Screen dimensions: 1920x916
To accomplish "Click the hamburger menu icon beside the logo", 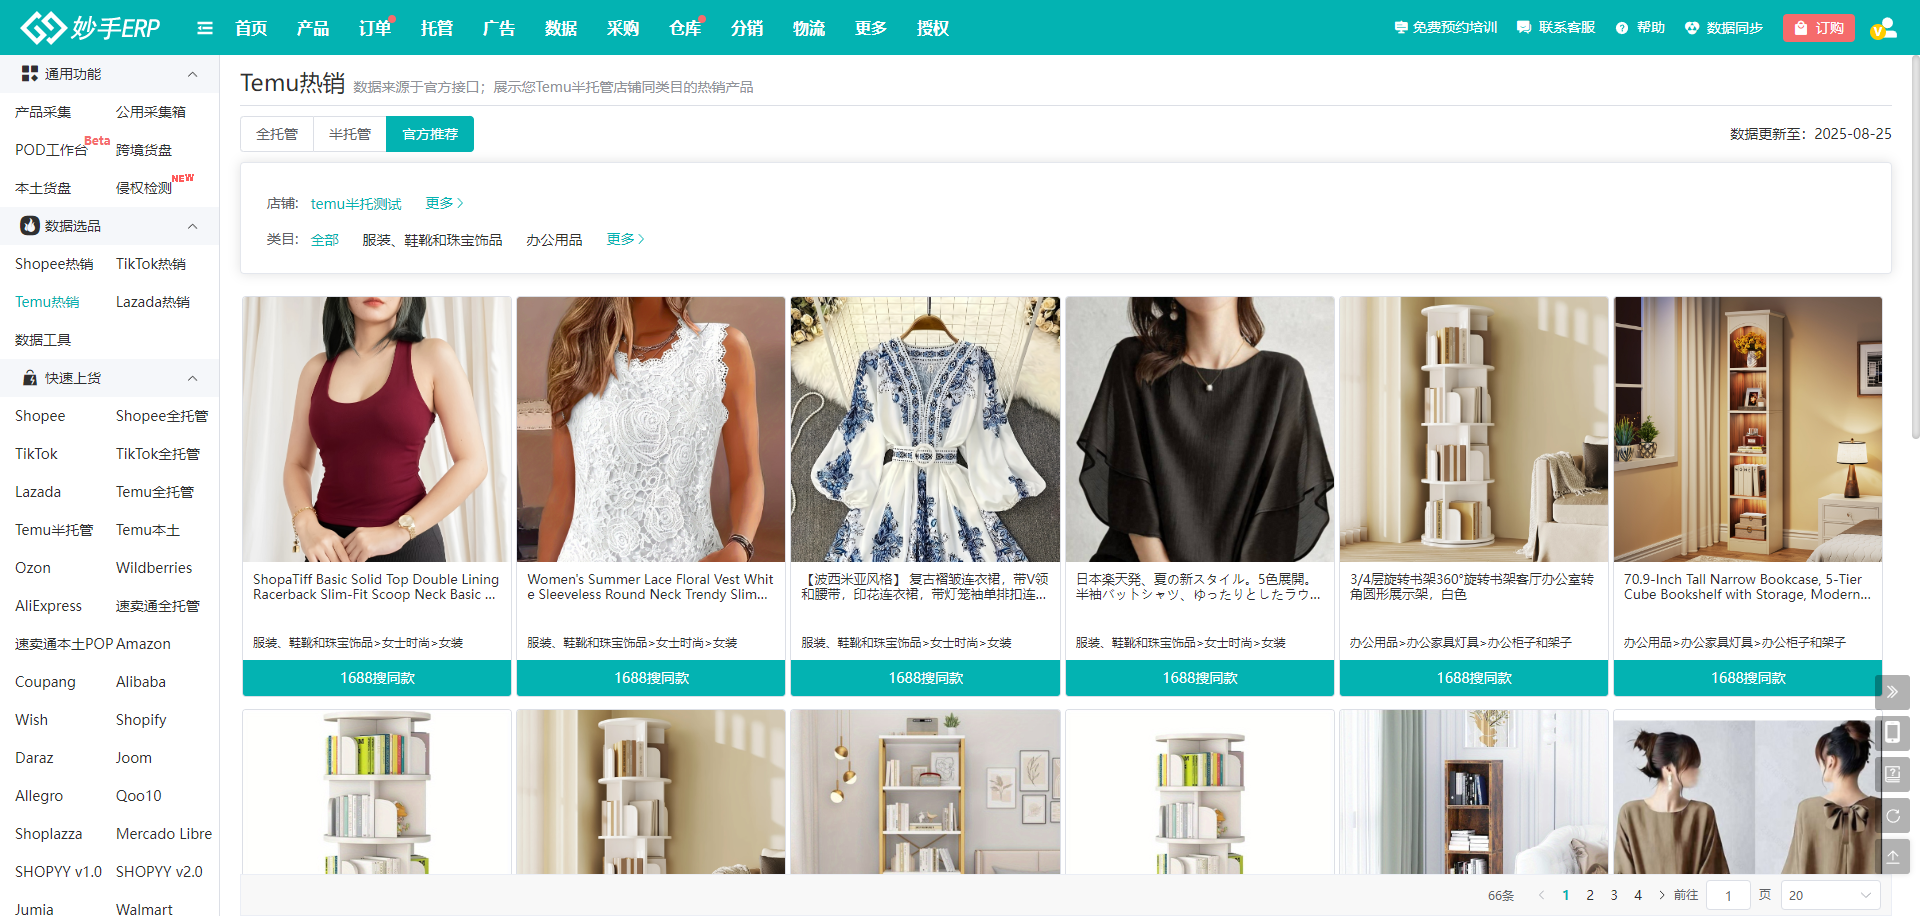I will pyautogui.click(x=205, y=28).
